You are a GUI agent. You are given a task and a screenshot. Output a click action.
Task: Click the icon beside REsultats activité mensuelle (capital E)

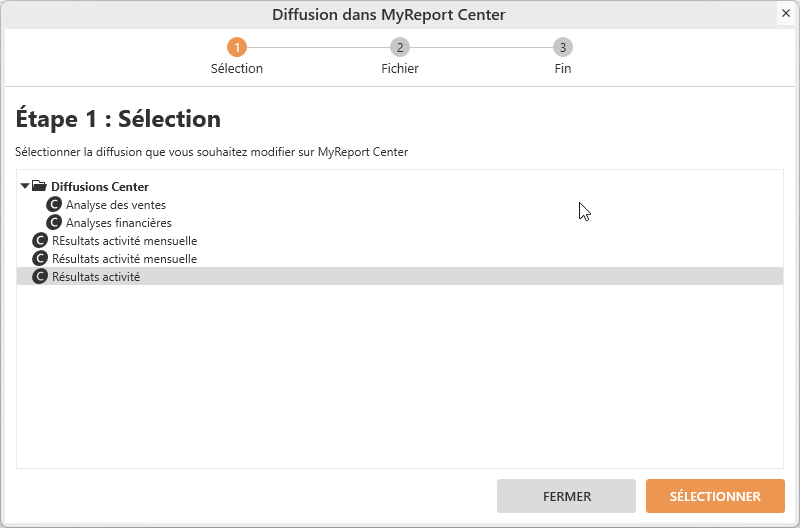(40, 241)
